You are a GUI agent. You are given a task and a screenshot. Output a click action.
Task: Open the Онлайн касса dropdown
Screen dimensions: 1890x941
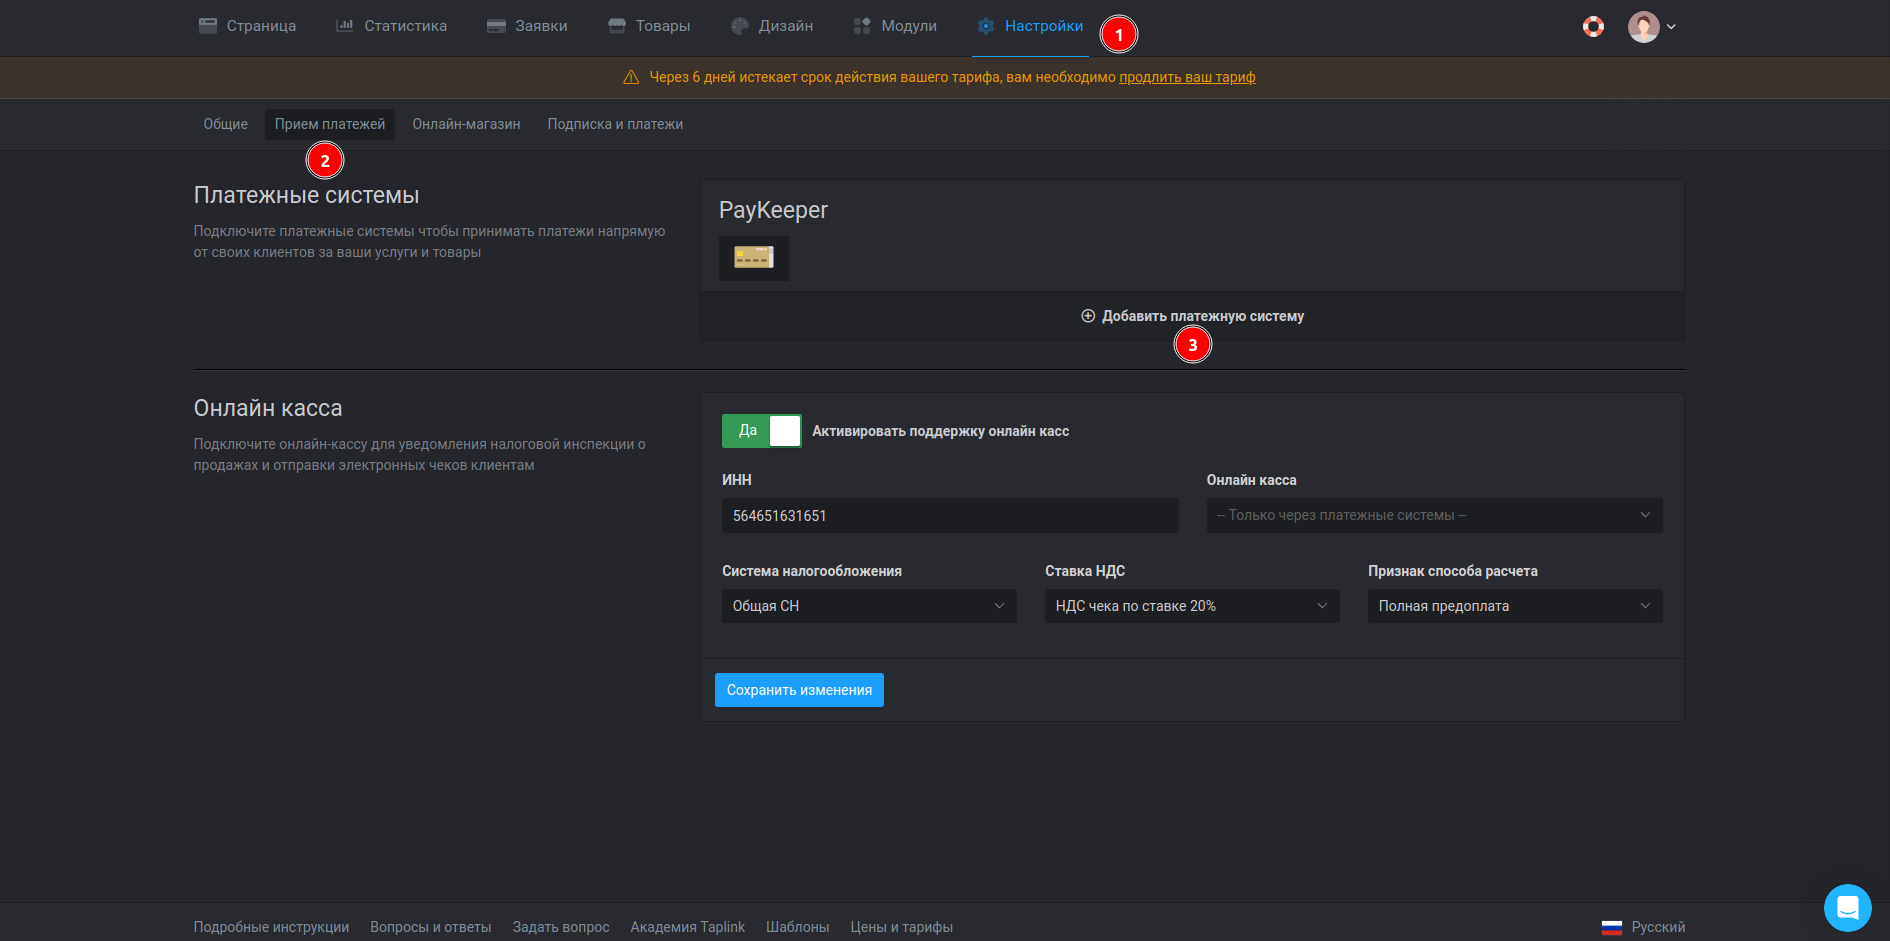pos(1434,516)
